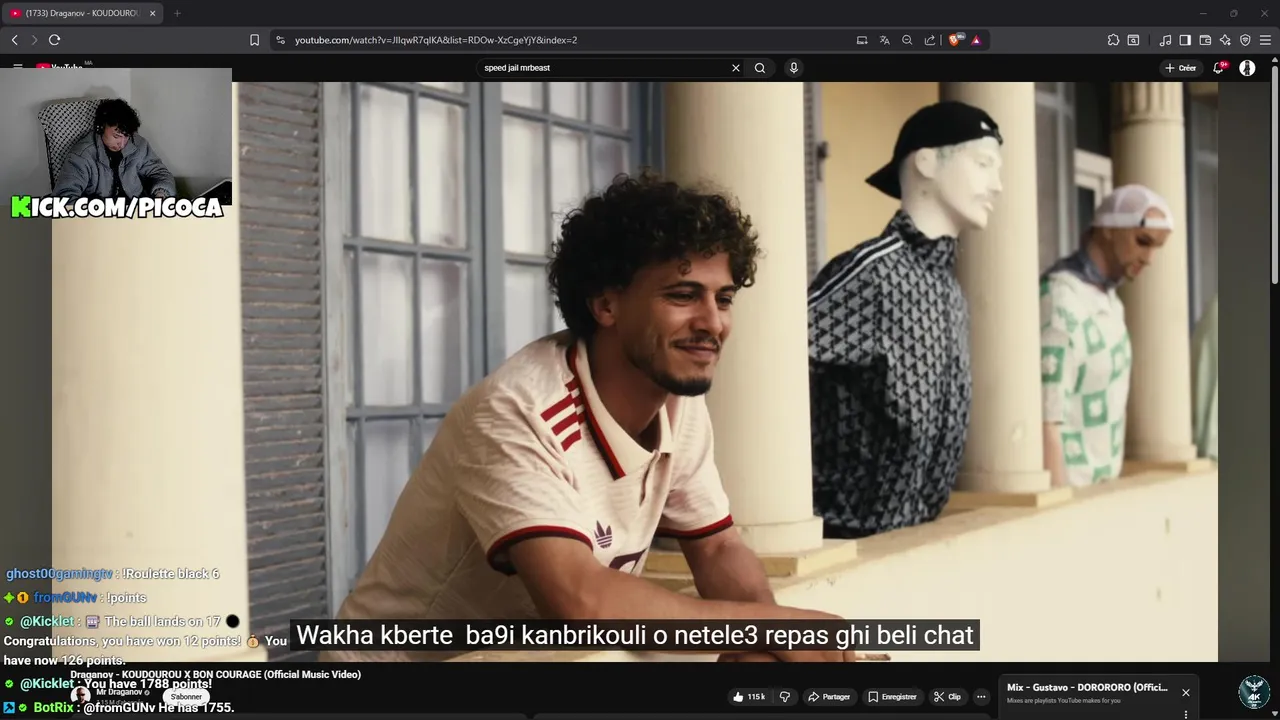Viewport: 1280px width, 720px height.
Task: Open YouTube notifications bell
Action: [1218, 68]
